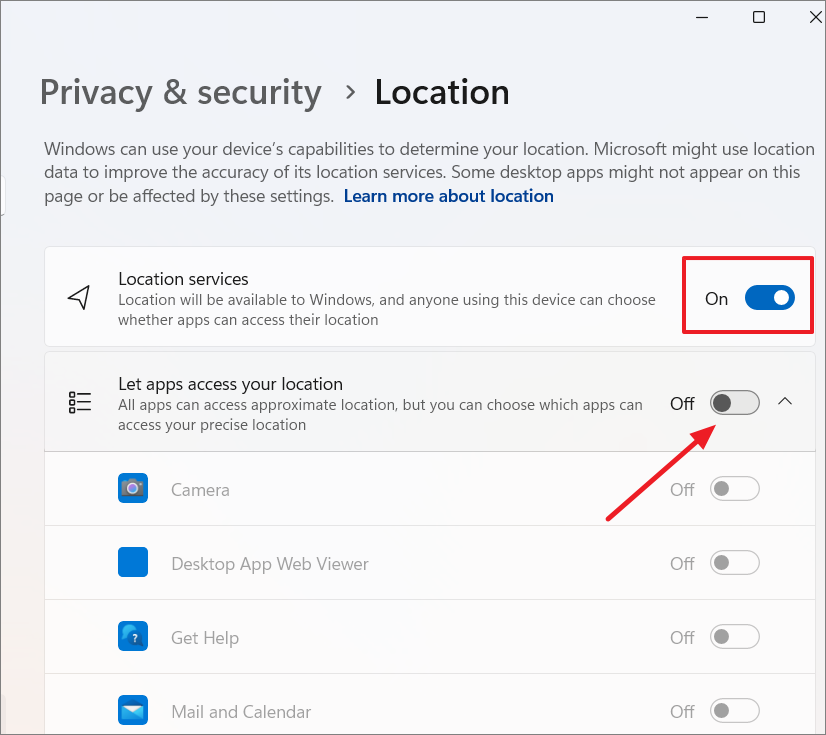Maximize the Settings window
This screenshot has height=735, width=826.
tap(759, 17)
